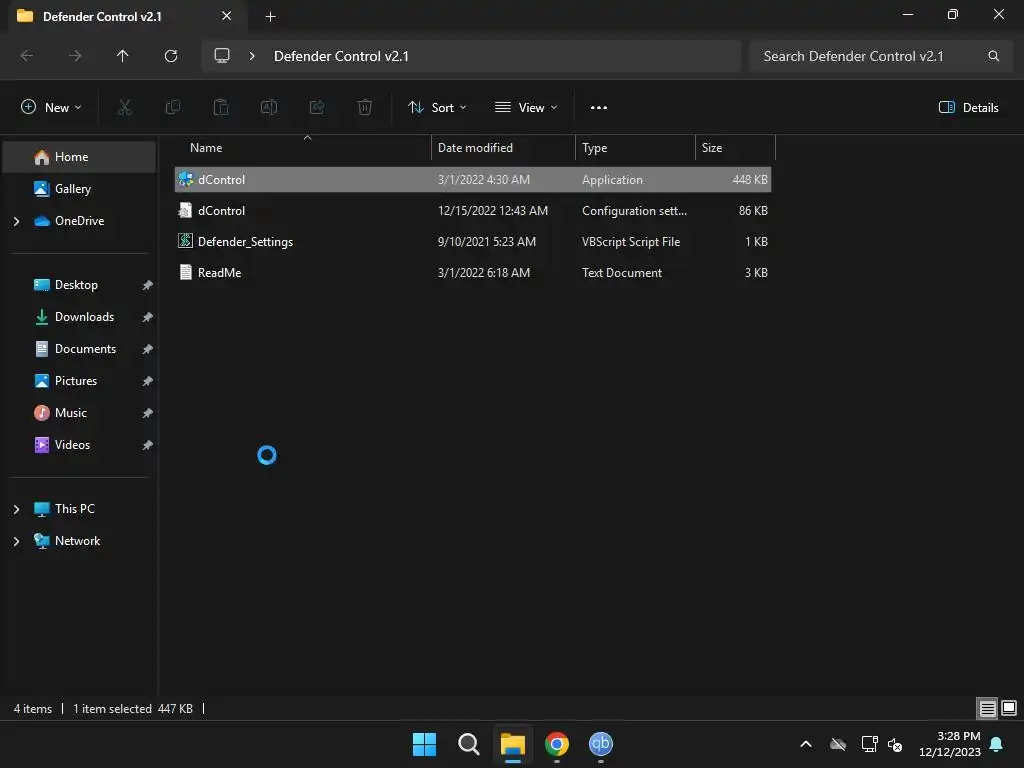Expand the address bar path chevron
The width and height of the screenshot is (1024, 768).
tap(252, 56)
